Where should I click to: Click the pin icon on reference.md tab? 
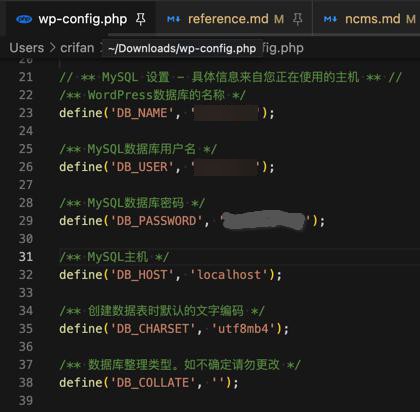pyautogui.click(x=297, y=19)
